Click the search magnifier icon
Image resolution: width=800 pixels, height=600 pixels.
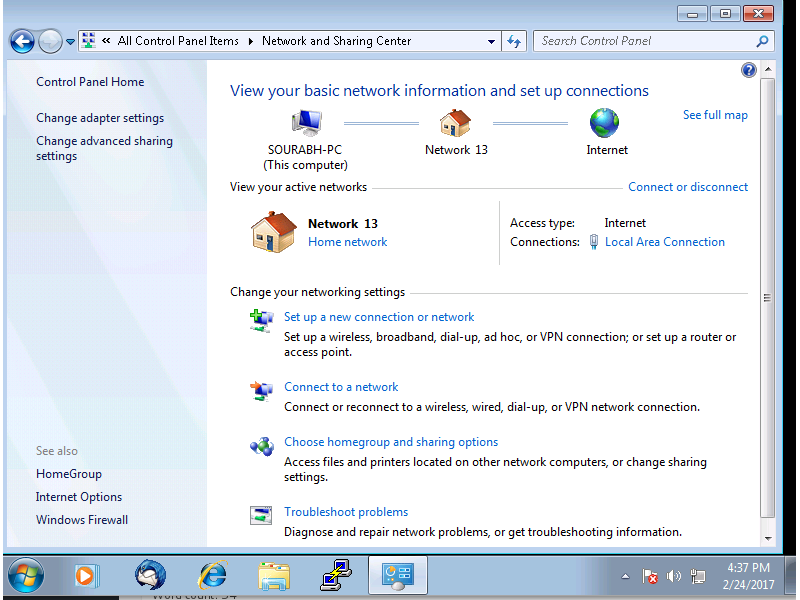tap(762, 41)
